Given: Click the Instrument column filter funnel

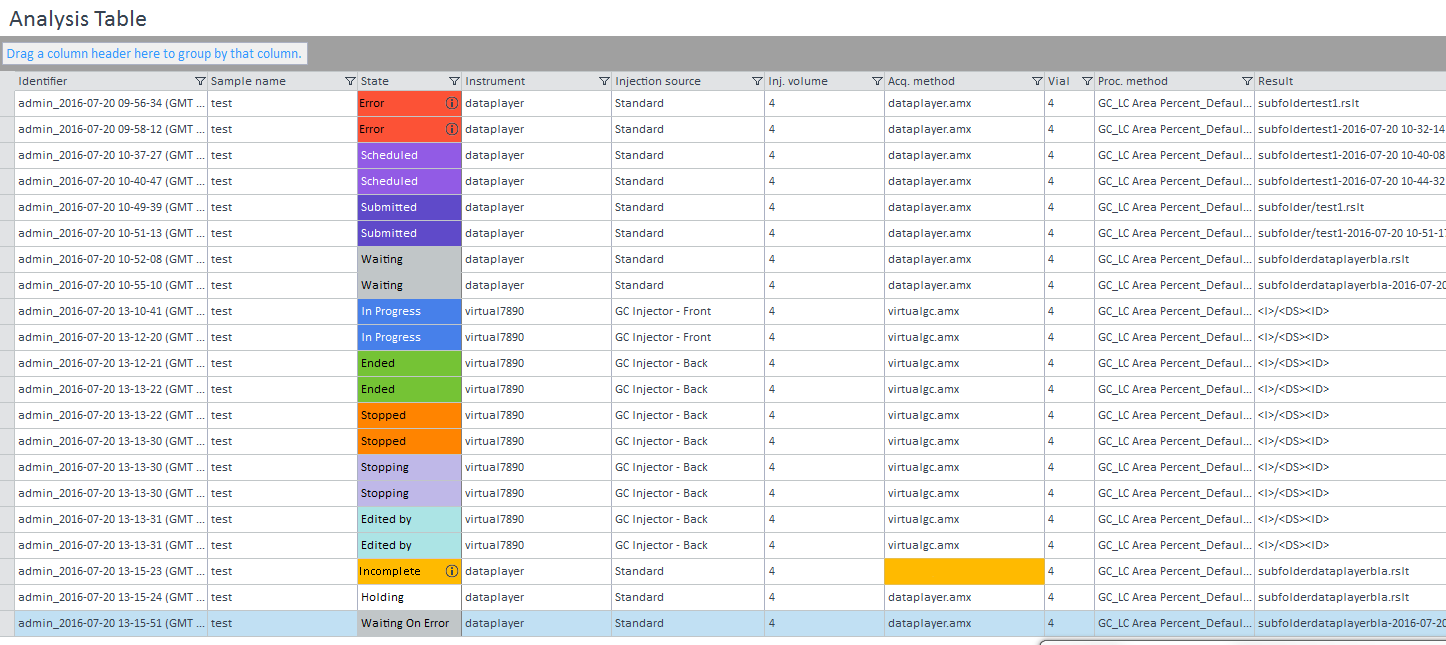Looking at the screenshot, I should [x=604, y=82].
